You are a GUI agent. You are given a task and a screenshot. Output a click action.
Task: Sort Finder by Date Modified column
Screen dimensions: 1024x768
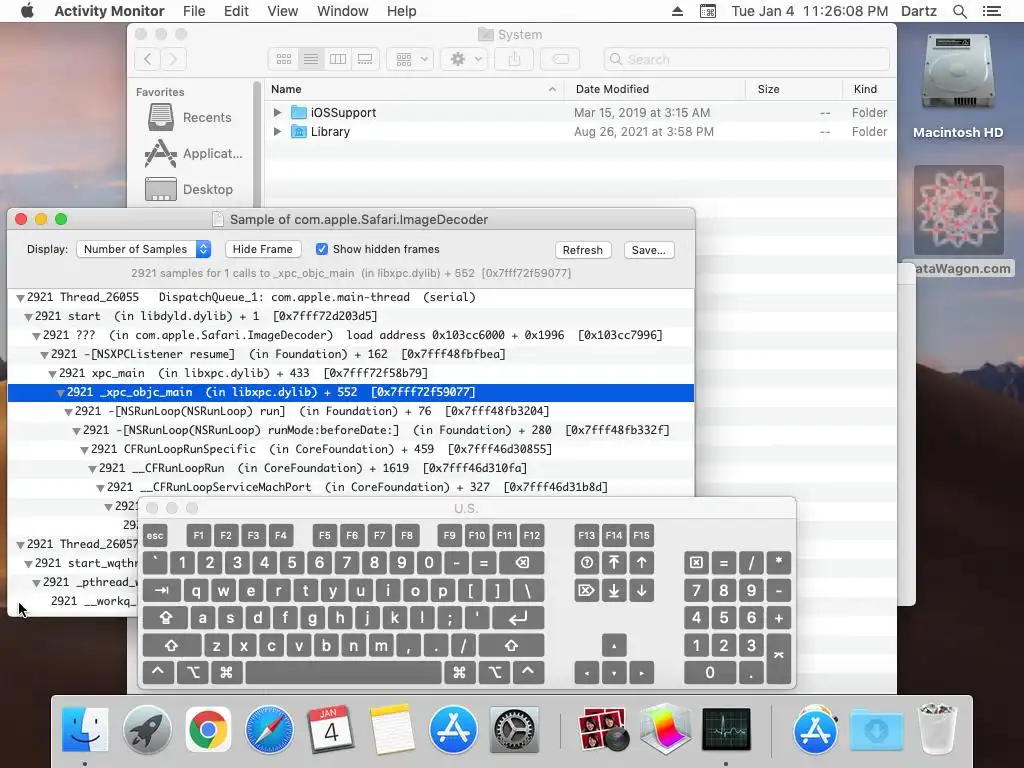[655, 89]
